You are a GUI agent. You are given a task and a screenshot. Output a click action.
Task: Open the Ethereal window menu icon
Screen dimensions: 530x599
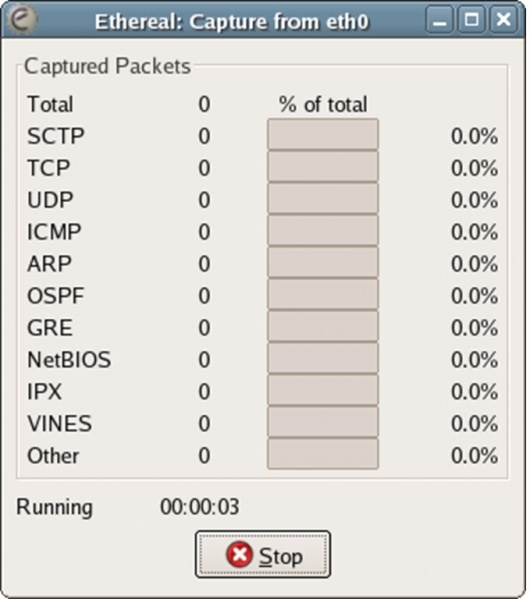pos(22,19)
